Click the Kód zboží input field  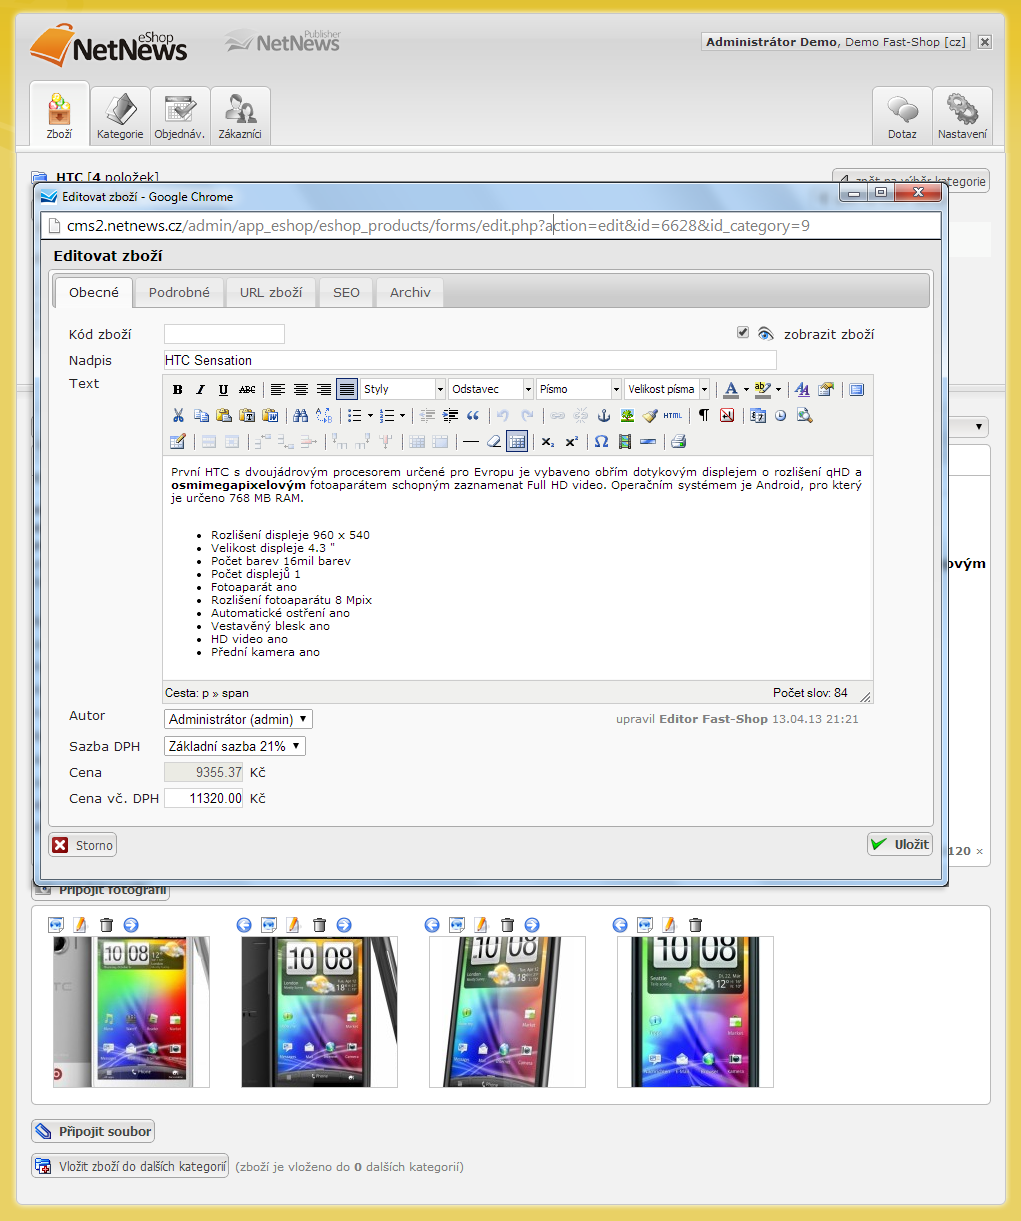click(224, 334)
